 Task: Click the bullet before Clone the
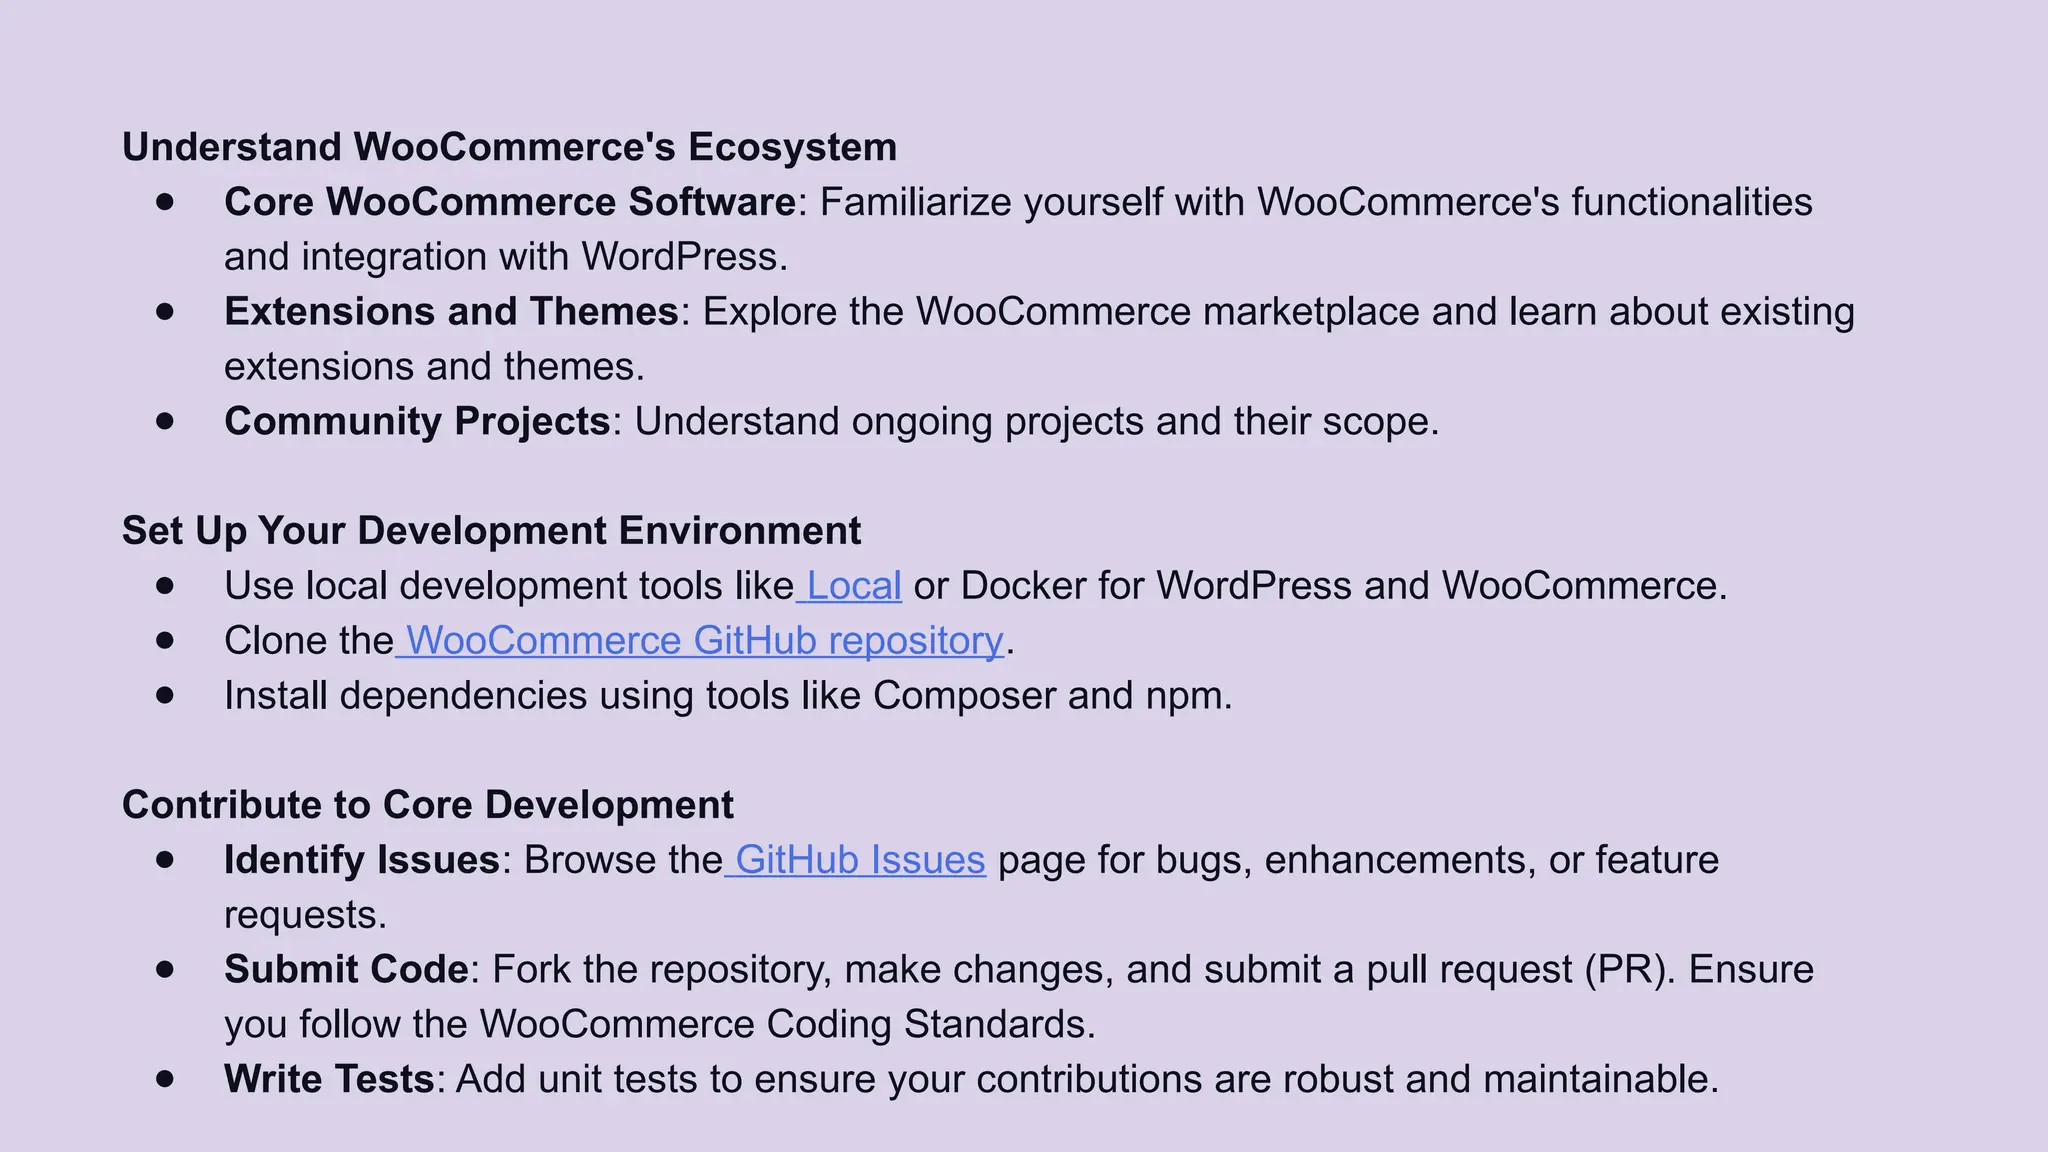165,640
